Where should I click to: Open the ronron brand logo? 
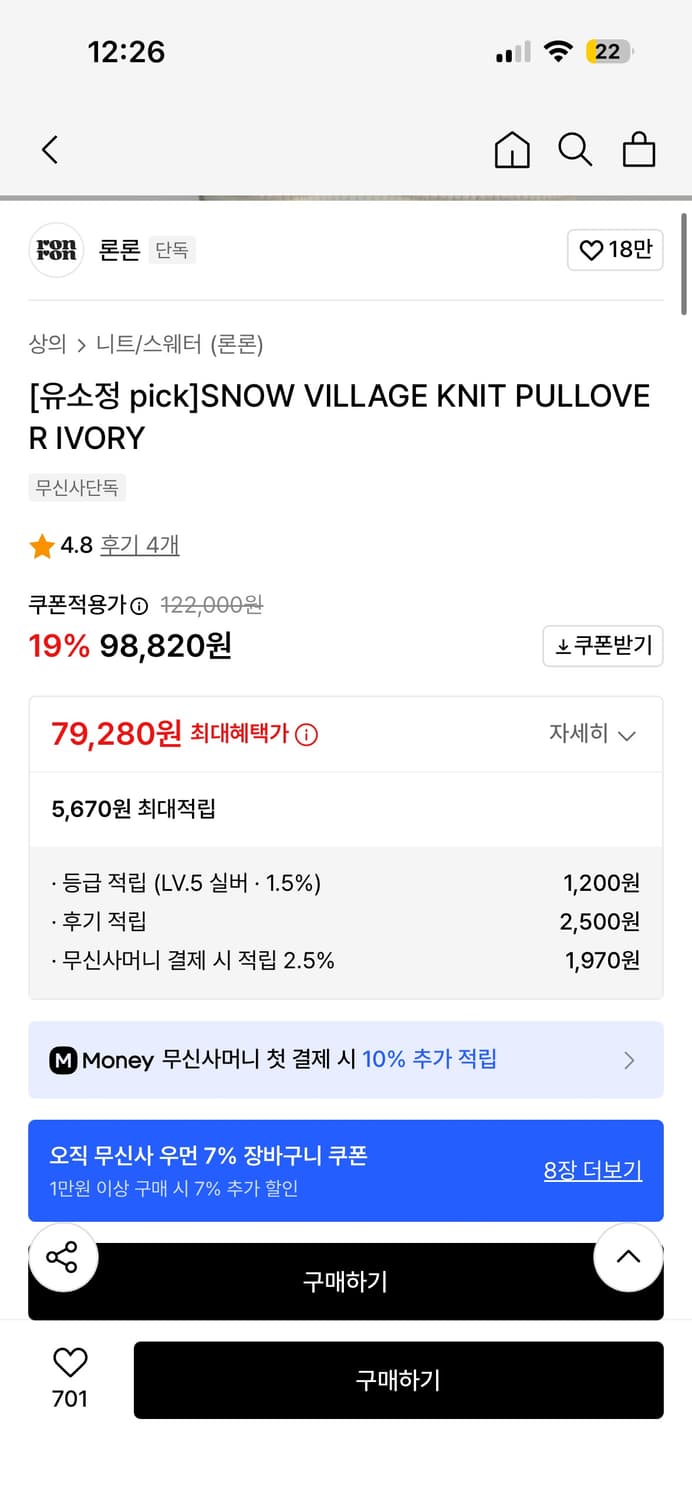55,250
